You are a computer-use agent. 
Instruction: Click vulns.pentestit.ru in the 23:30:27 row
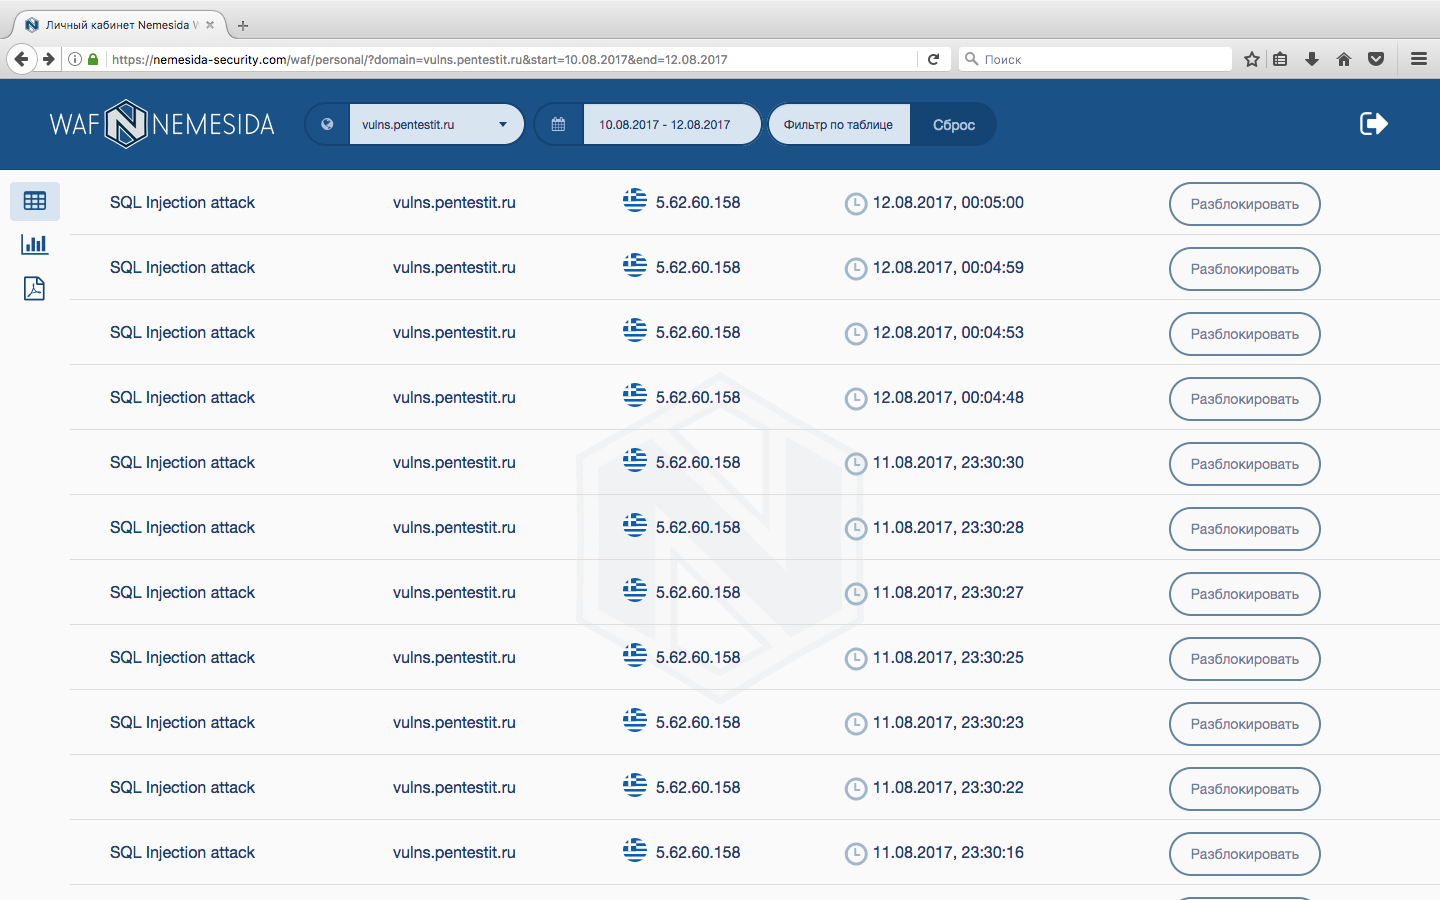click(454, 592)
